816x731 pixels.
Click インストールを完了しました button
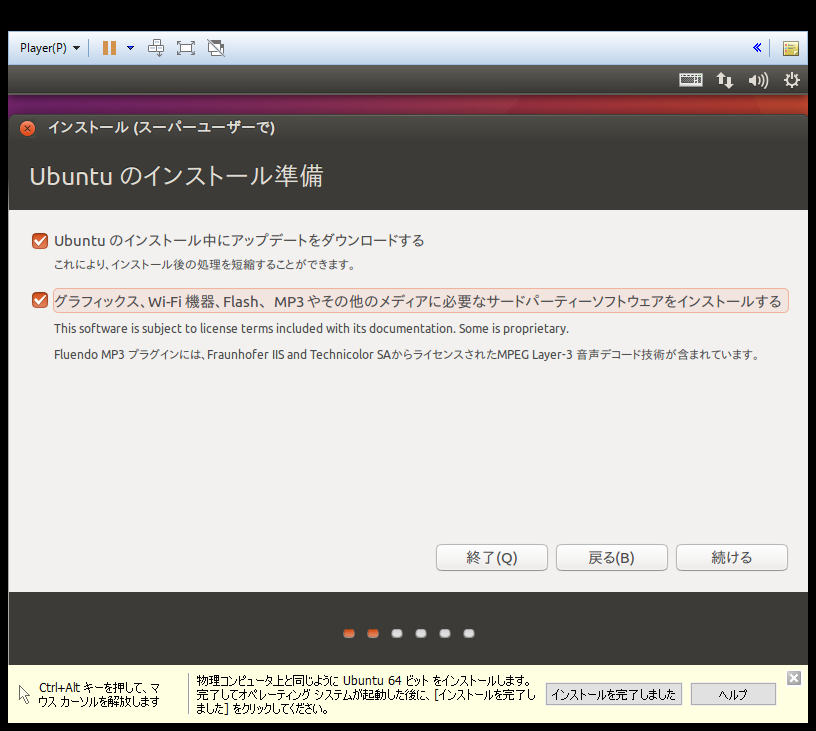pos(614,695)
